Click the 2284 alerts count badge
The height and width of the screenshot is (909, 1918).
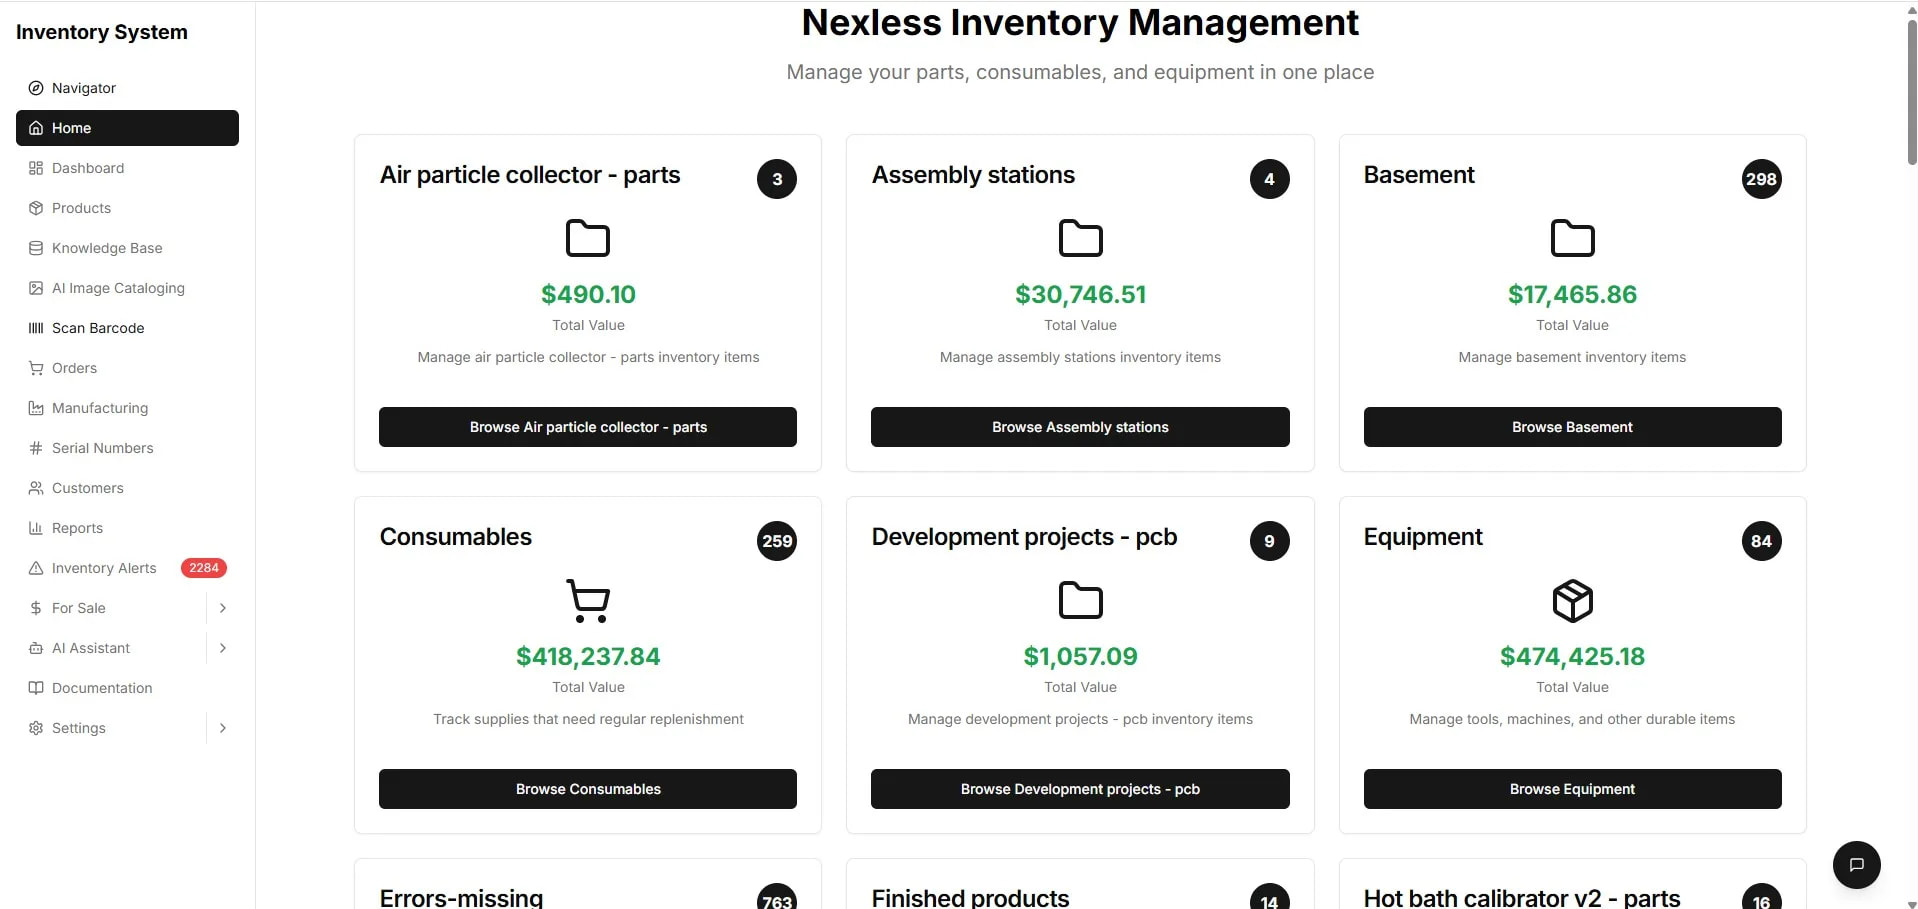click(204, 568)
